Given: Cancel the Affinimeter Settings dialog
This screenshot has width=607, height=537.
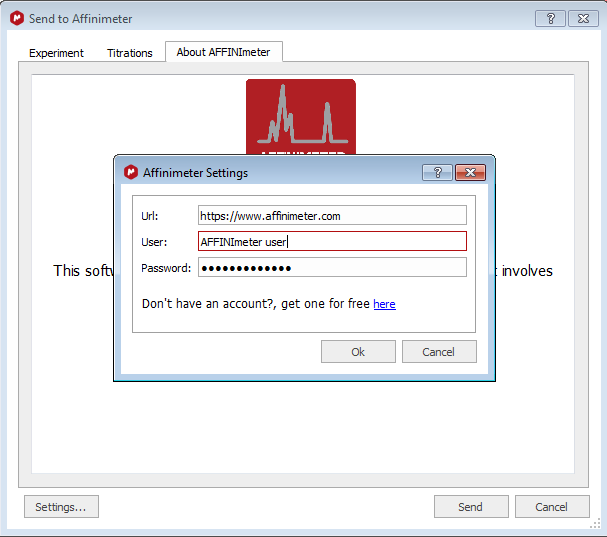Looking at the screenshot, I should [x=439, y=352].
